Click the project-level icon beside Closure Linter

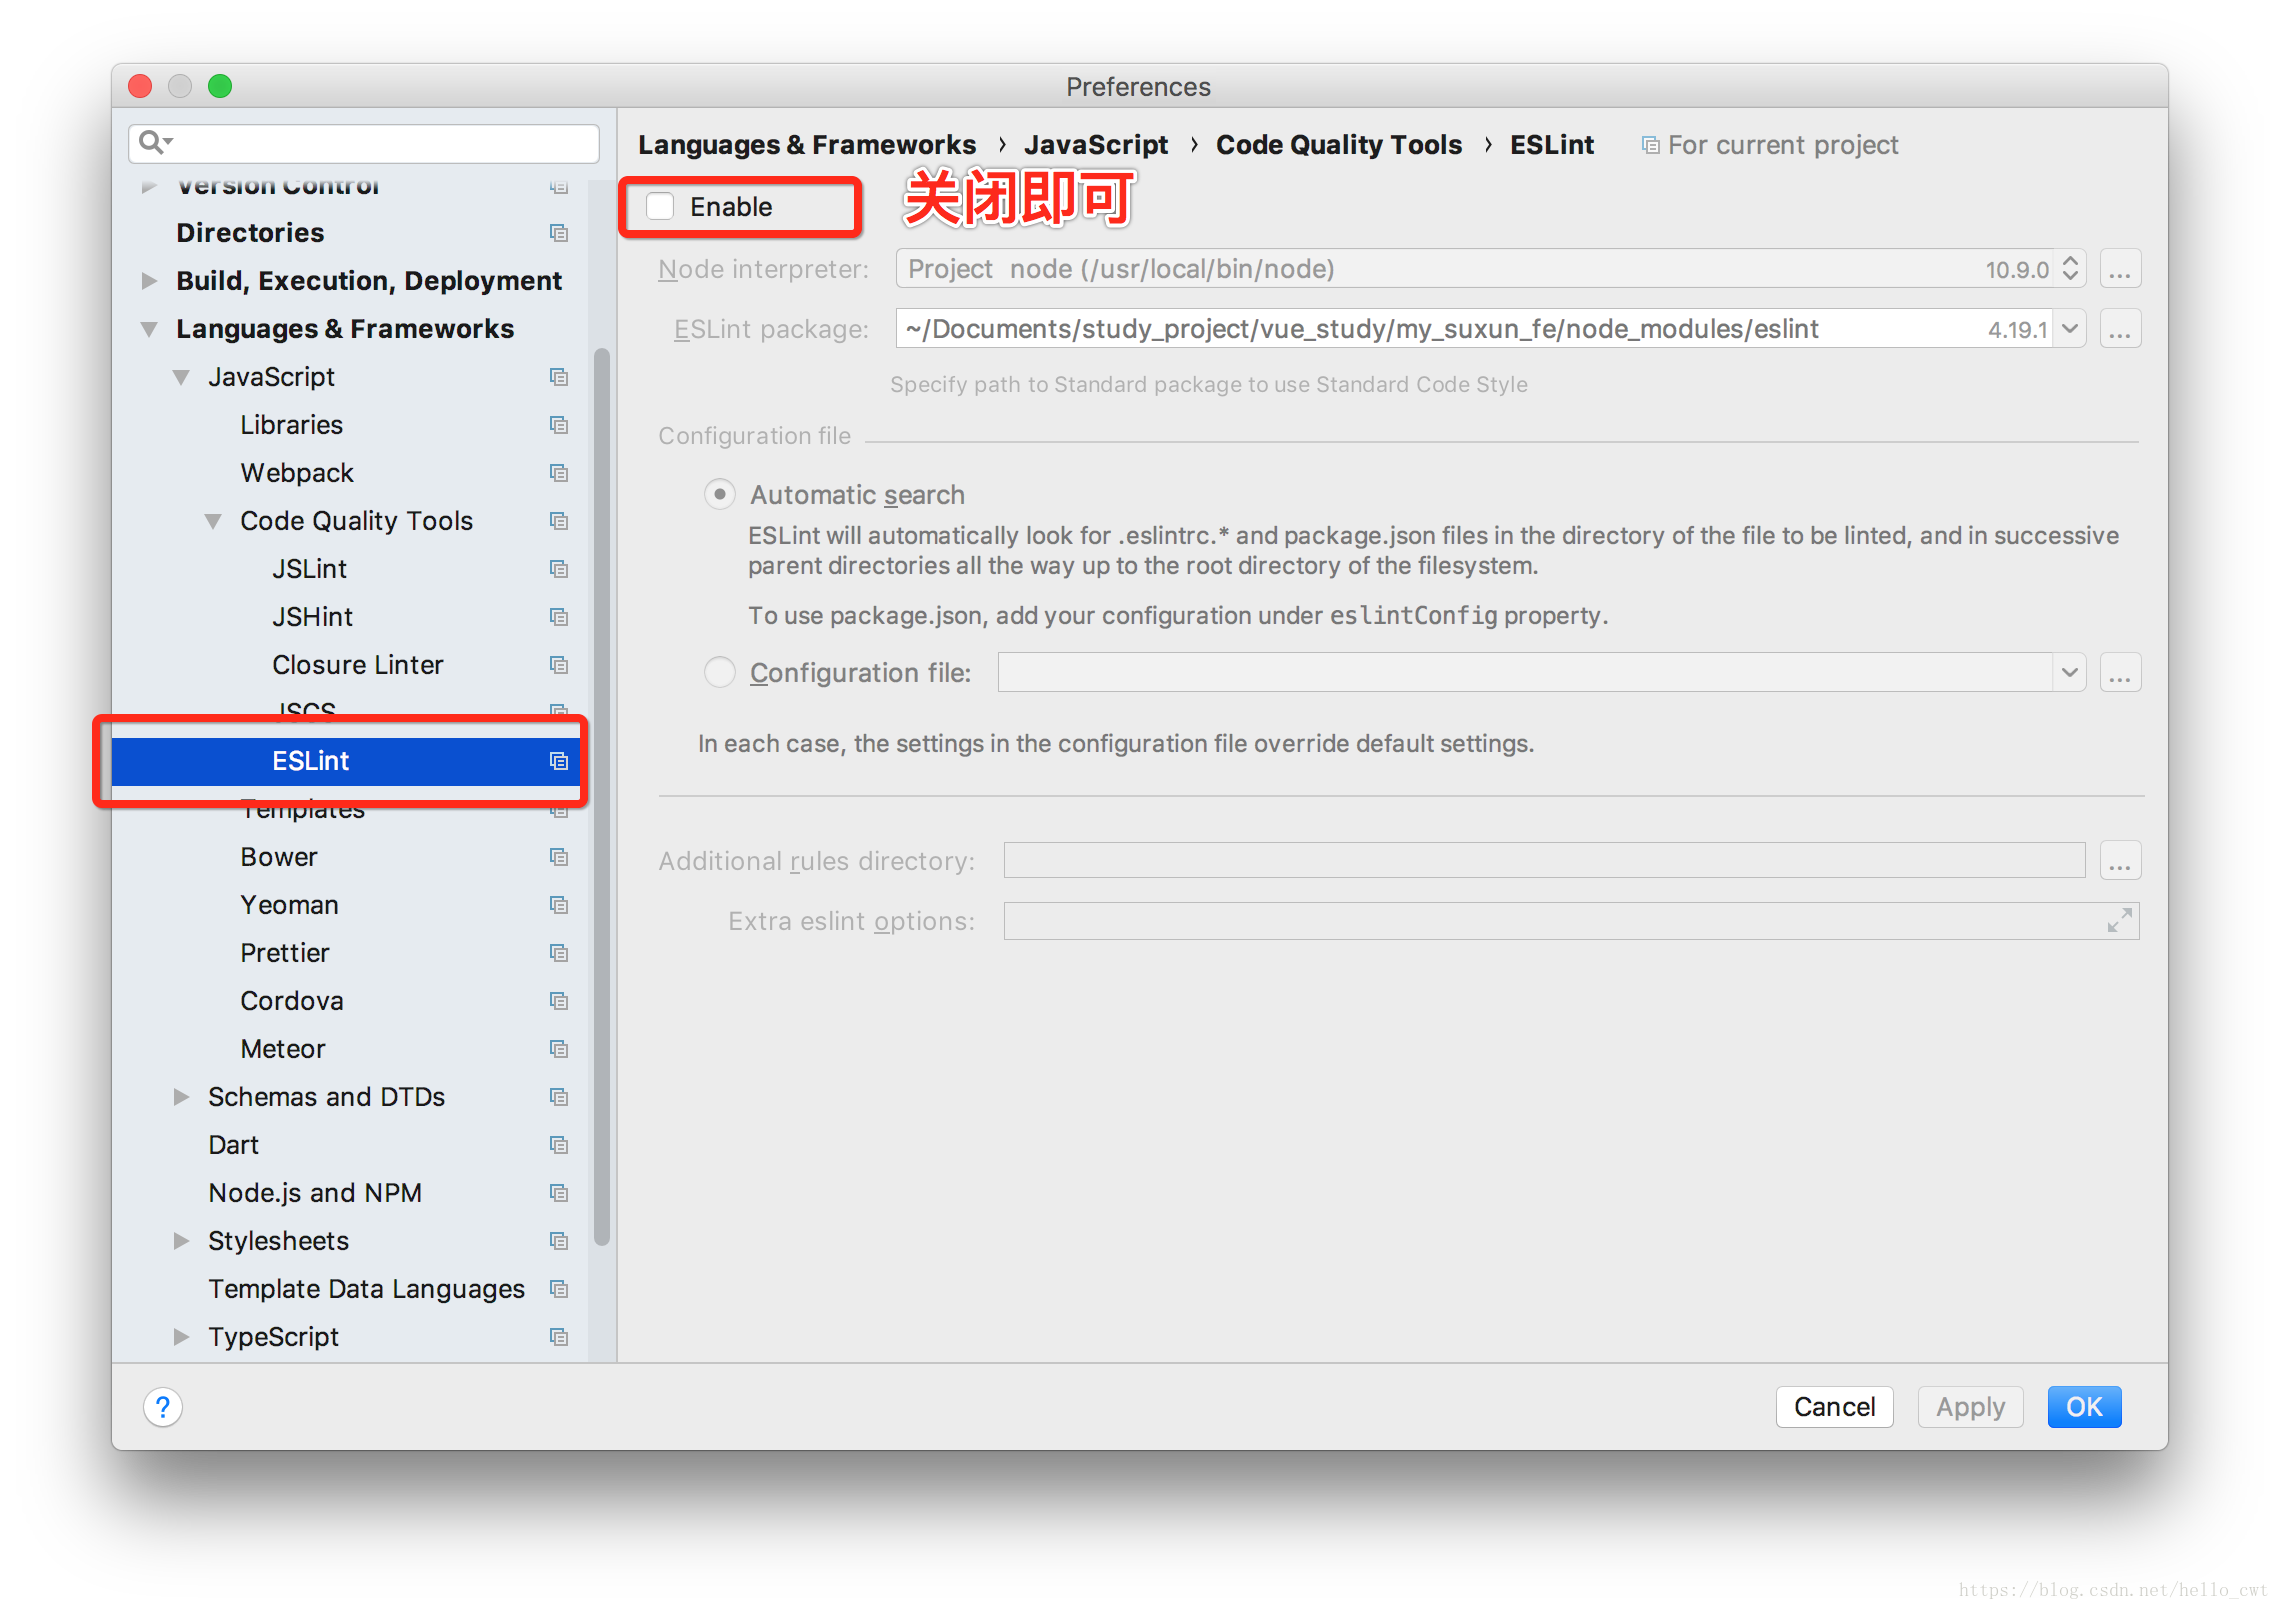[x=559, y=665]
